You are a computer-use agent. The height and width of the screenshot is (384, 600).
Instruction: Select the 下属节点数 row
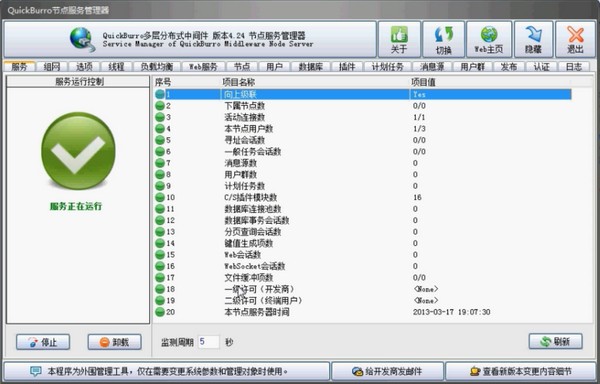[363, 106]
